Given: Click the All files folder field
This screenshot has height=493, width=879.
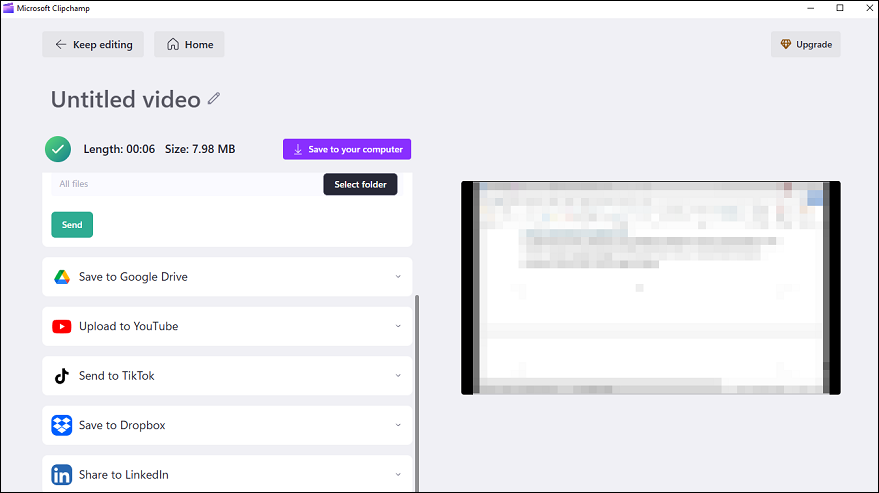Looking at the screenshot, I should (x=187, y=184).
